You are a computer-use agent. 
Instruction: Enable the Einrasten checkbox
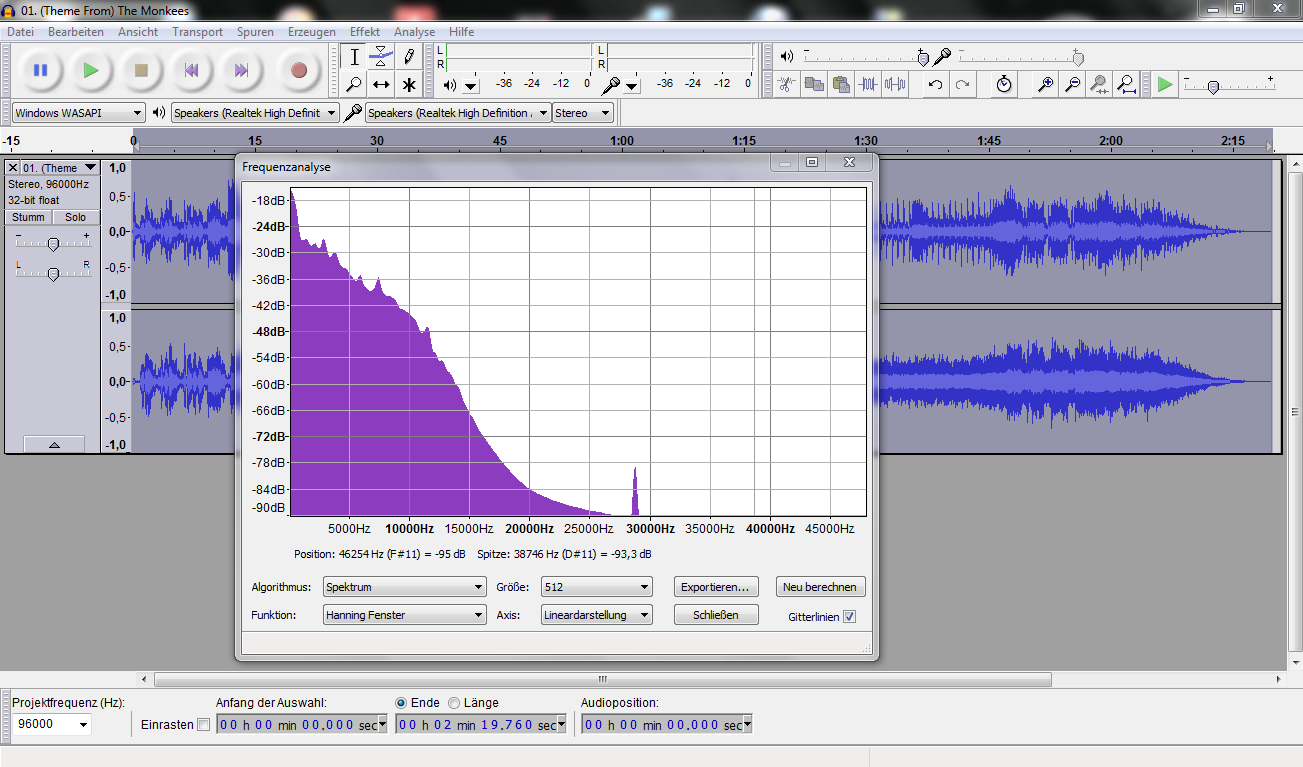[x=204, y=725]
